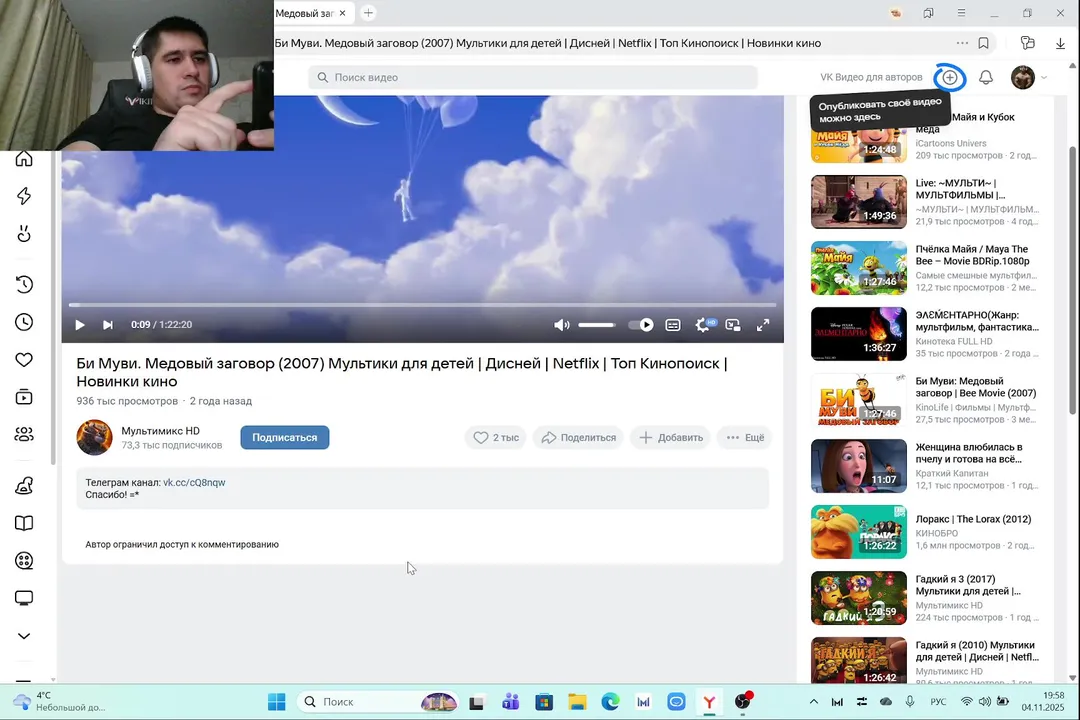
Task: Click the Добавить button
Action: (x=671, y=438)
